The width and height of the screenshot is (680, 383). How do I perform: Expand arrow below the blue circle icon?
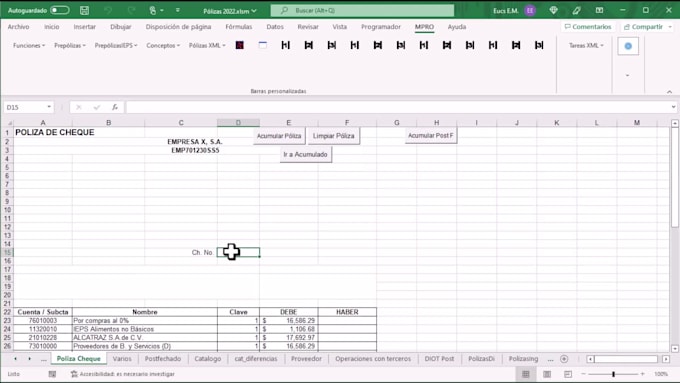coord(628,75)
